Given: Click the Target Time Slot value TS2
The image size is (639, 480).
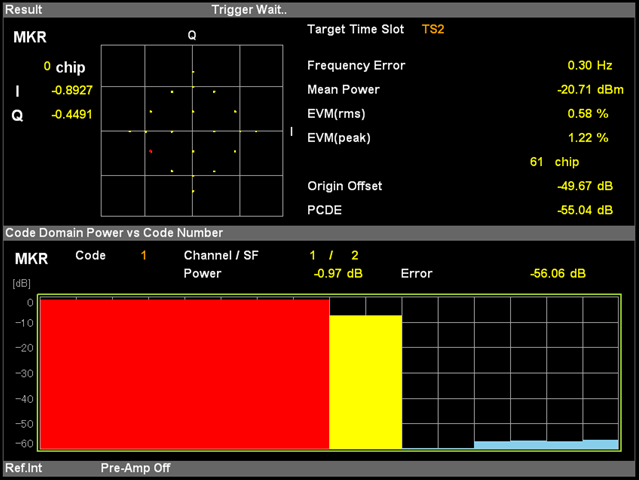Looking at the screenshot, I should (433, 29).
